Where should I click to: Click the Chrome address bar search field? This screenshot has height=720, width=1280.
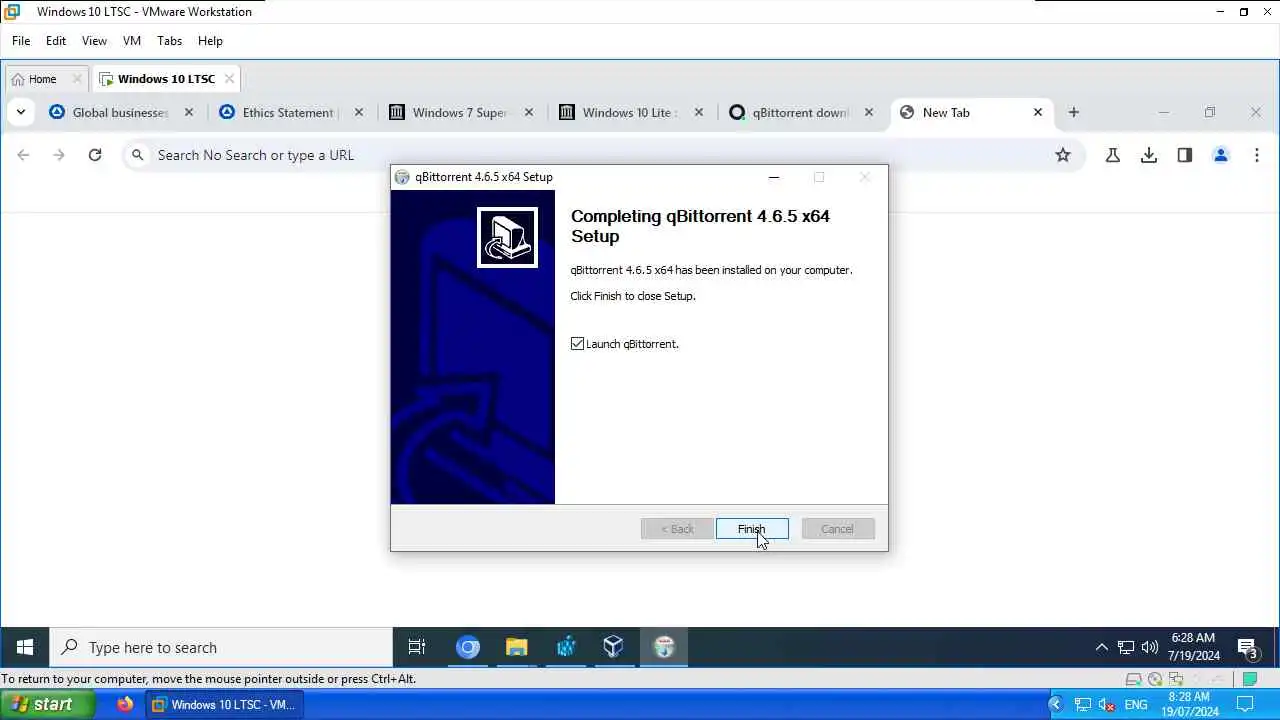pyautogui.click(x=603, y=155)
